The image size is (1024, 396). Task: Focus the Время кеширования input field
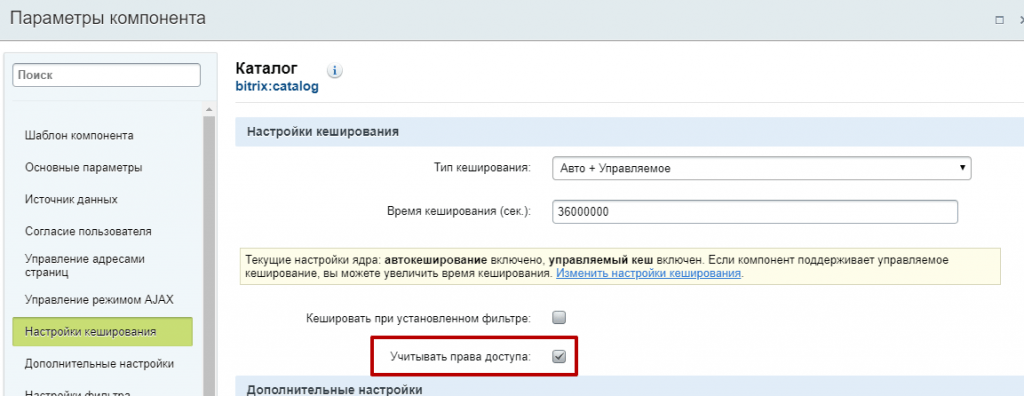coord(755,212)
